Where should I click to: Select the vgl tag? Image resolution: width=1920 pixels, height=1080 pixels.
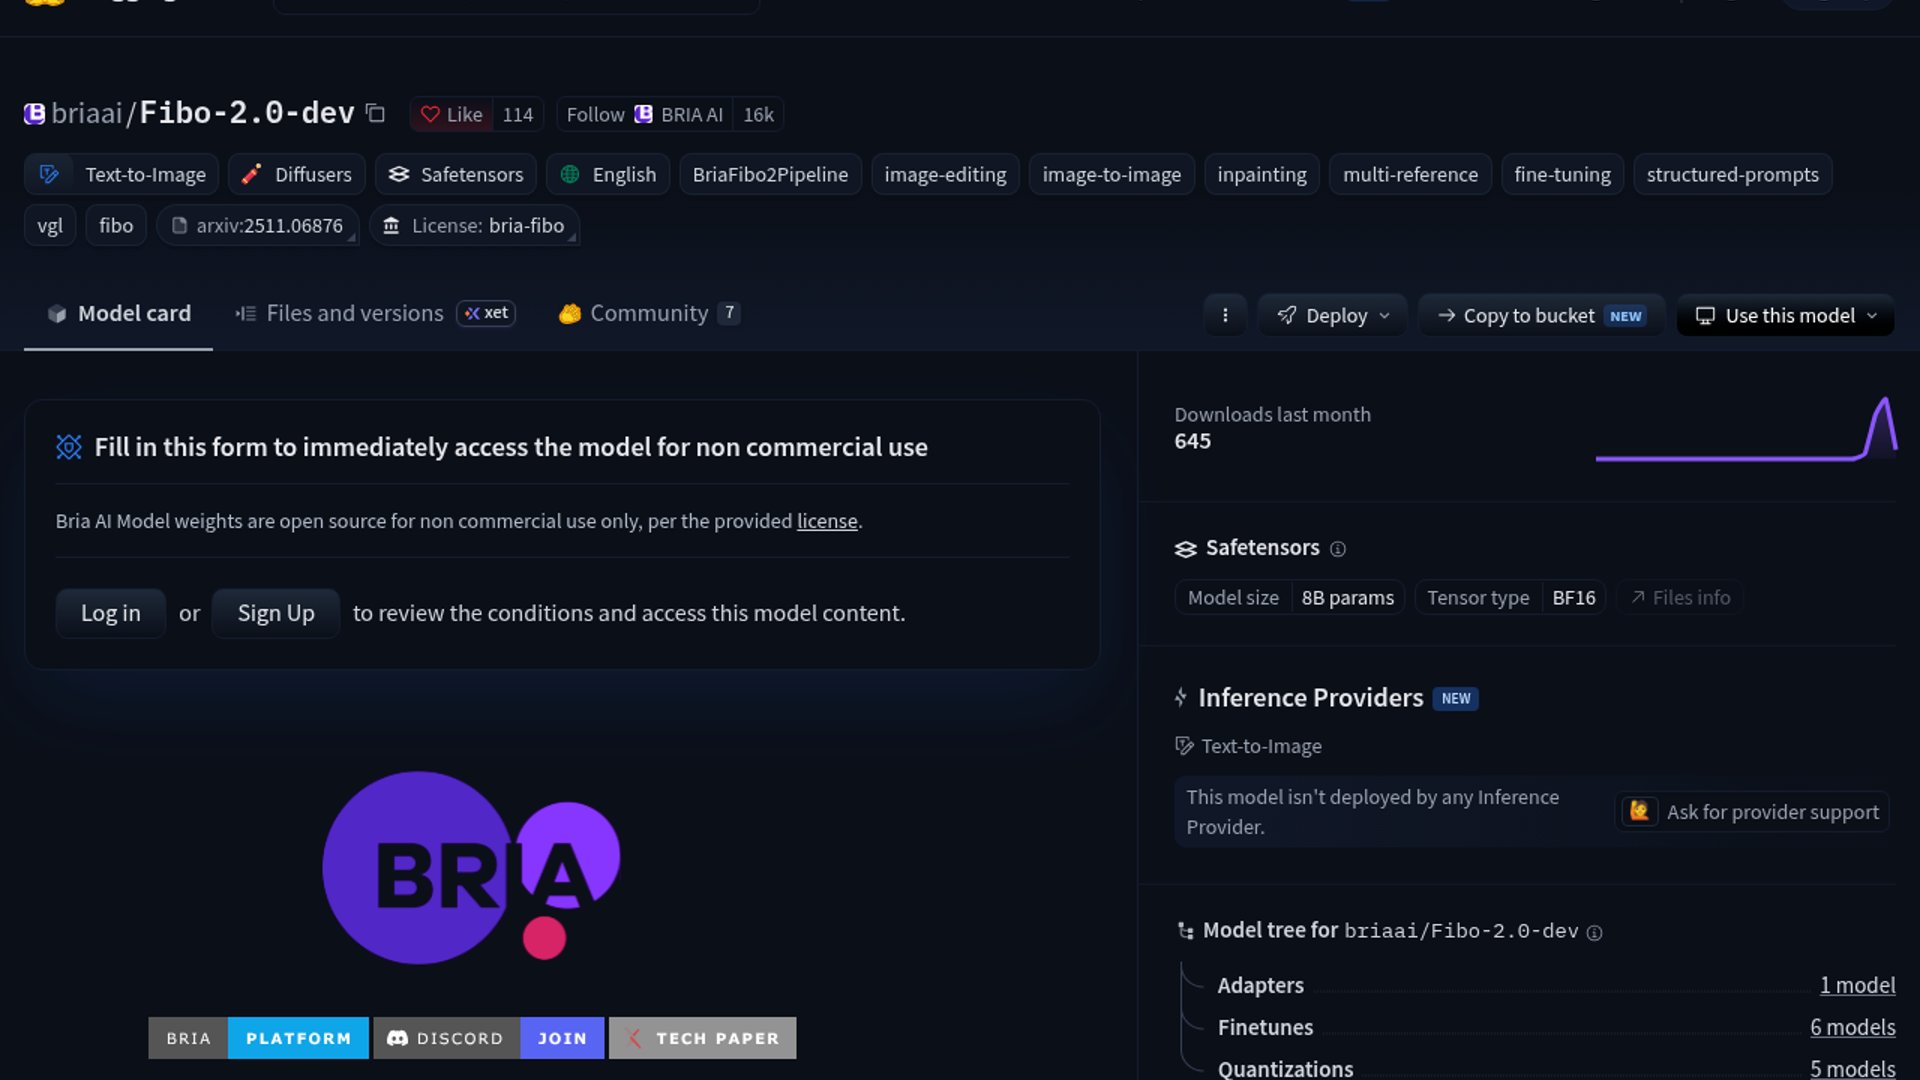click(50, 225)
